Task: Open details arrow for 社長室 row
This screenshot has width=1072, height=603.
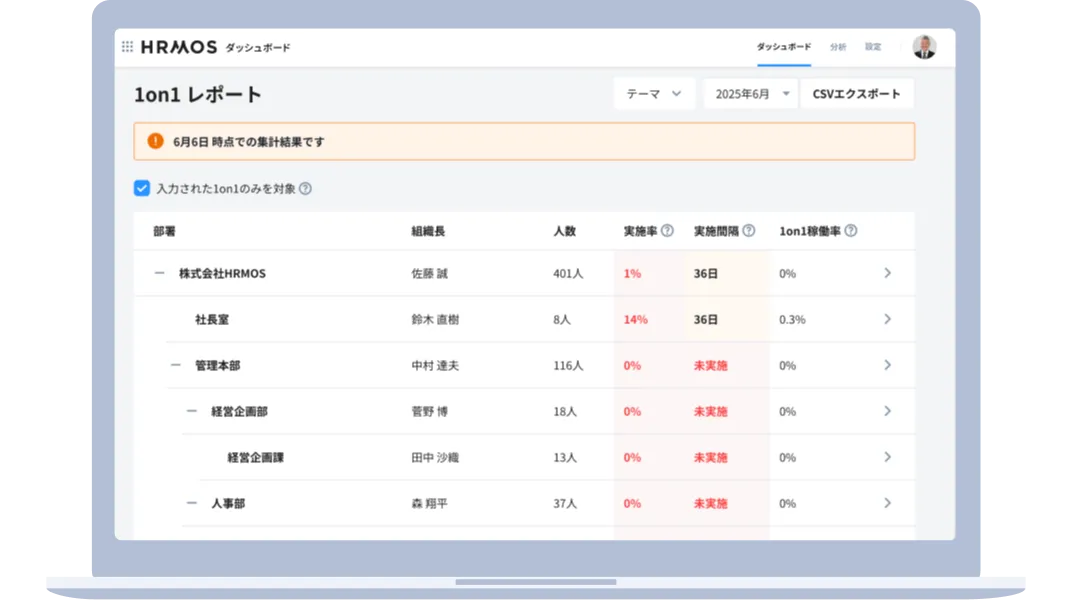Action: (x=887, y=319)
